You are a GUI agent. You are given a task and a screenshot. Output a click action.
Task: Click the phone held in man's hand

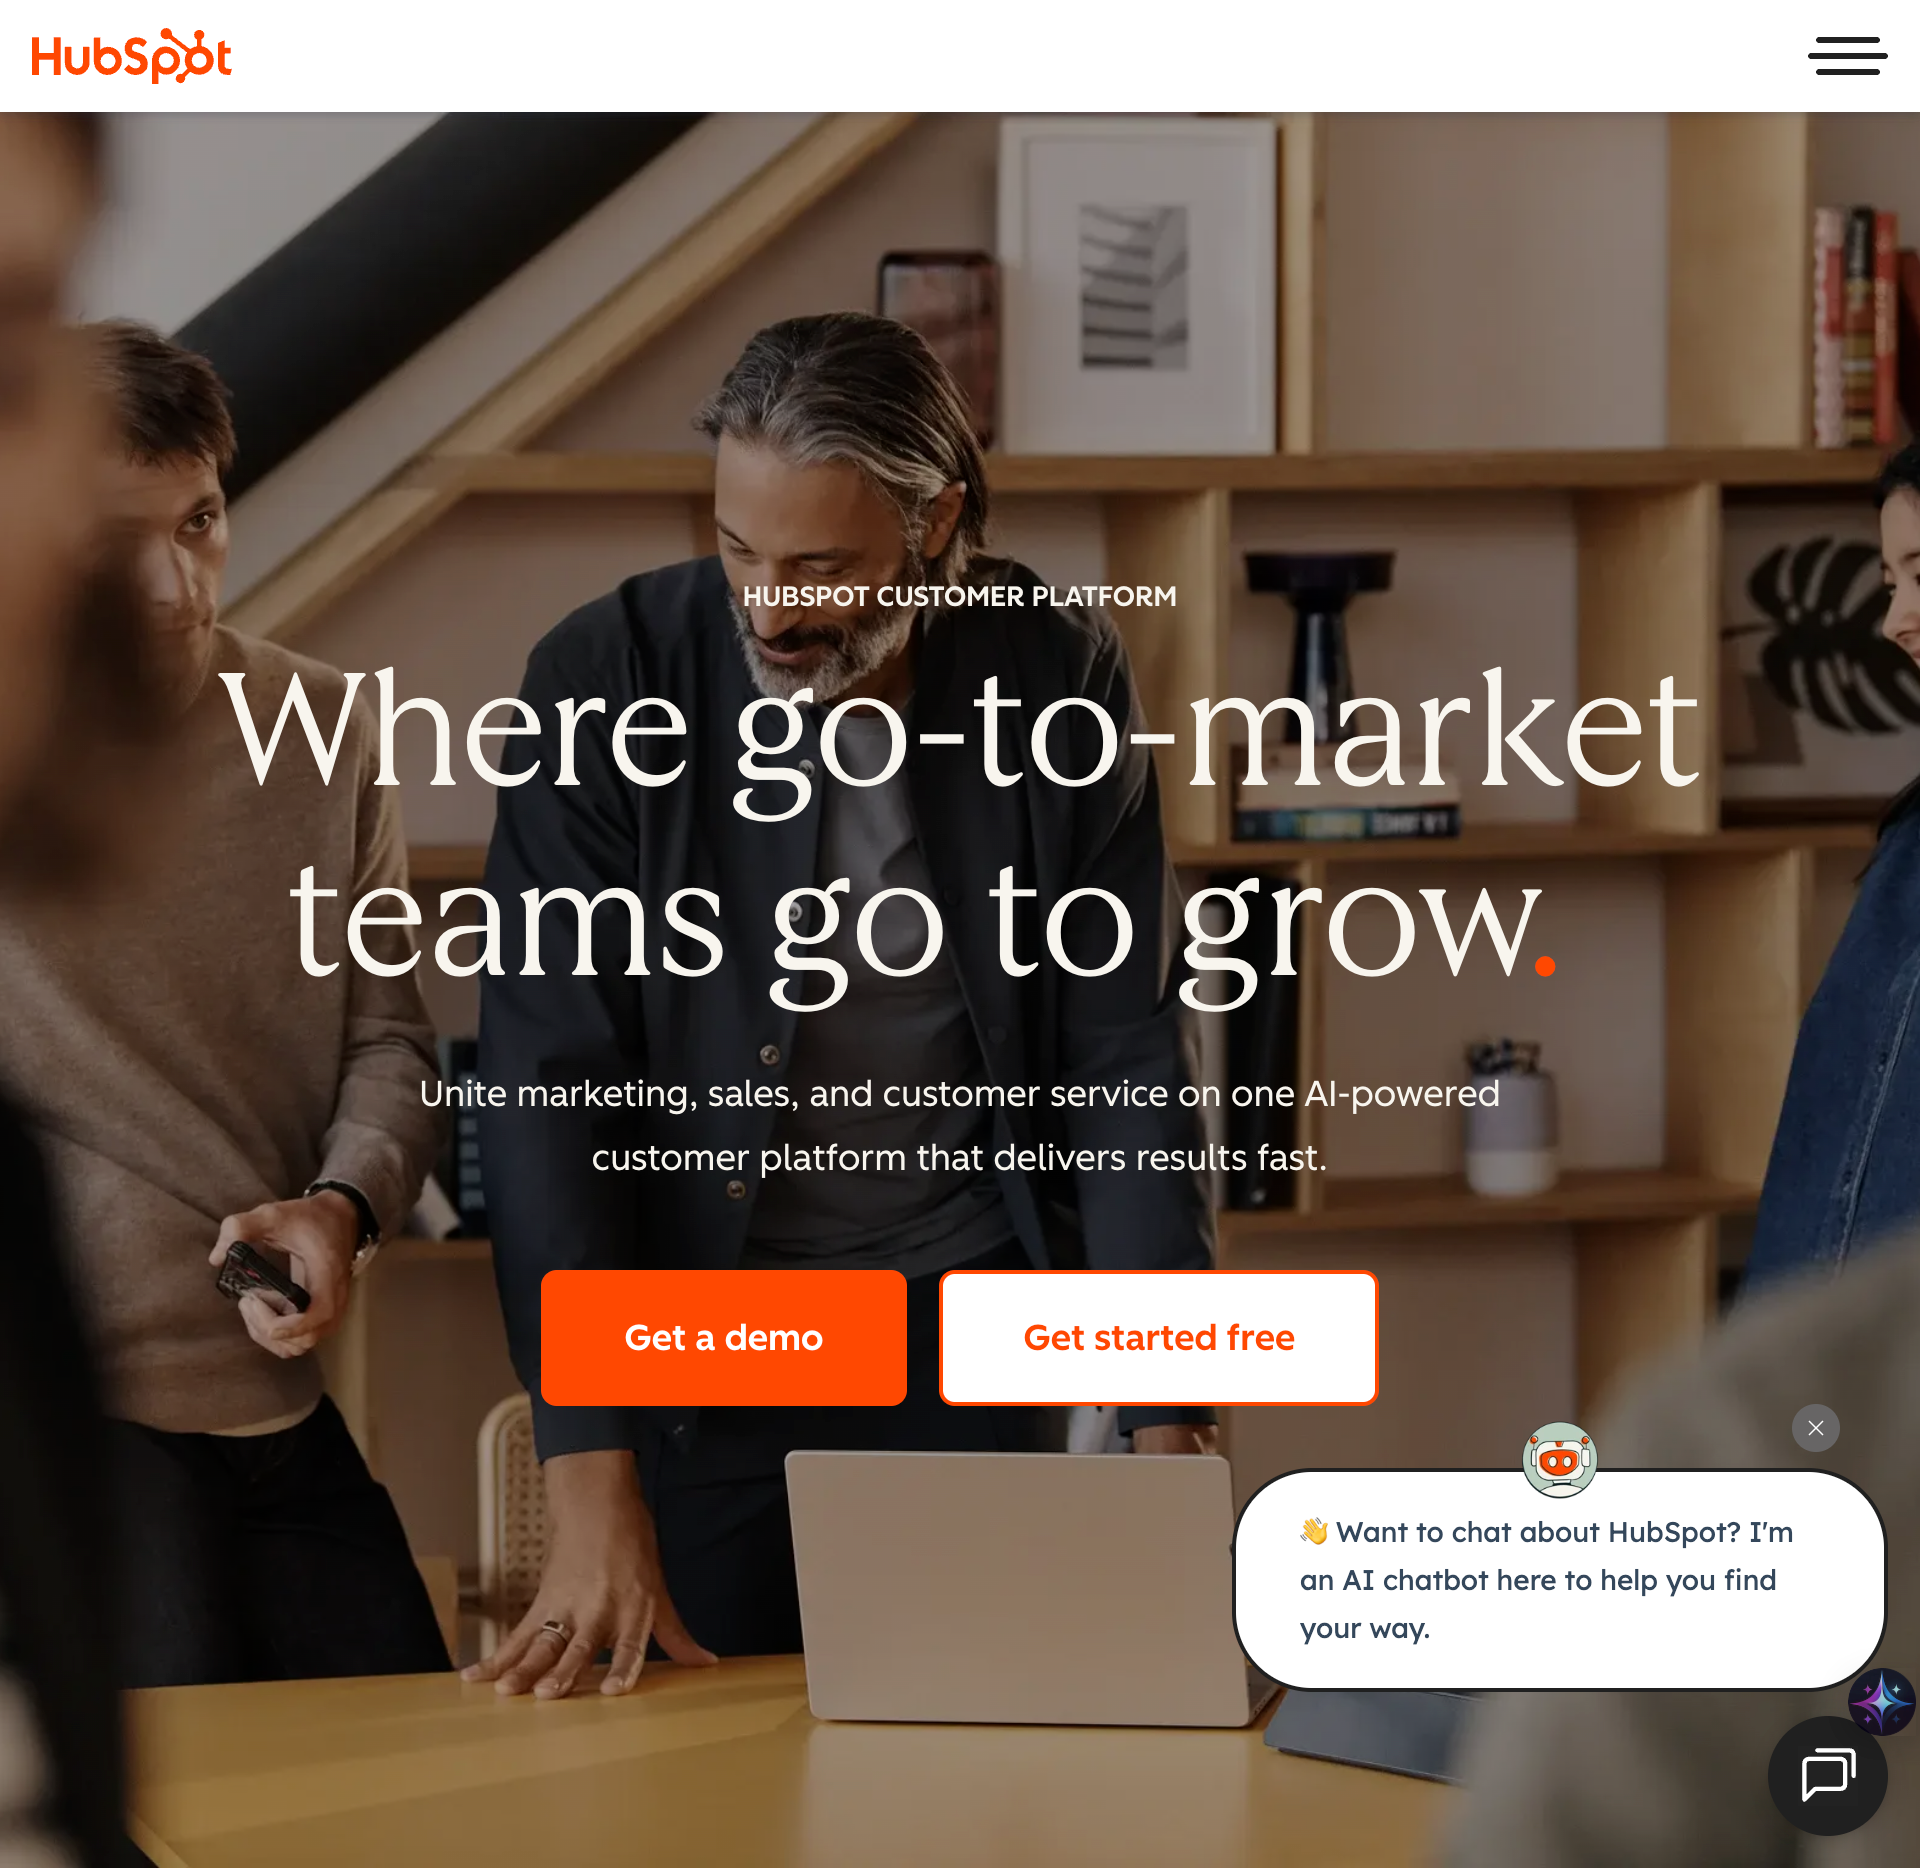pyautogui.click(x=262, y=1277)
